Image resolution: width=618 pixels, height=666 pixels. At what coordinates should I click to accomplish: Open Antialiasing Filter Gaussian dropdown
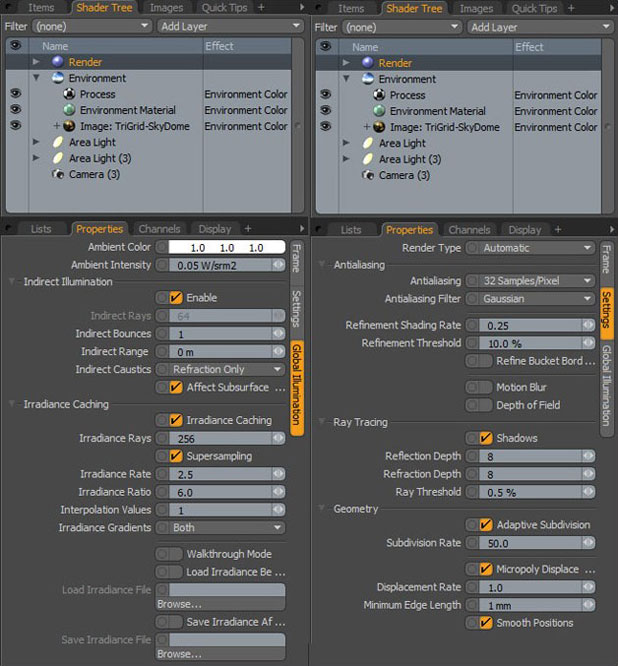point(537,299)
